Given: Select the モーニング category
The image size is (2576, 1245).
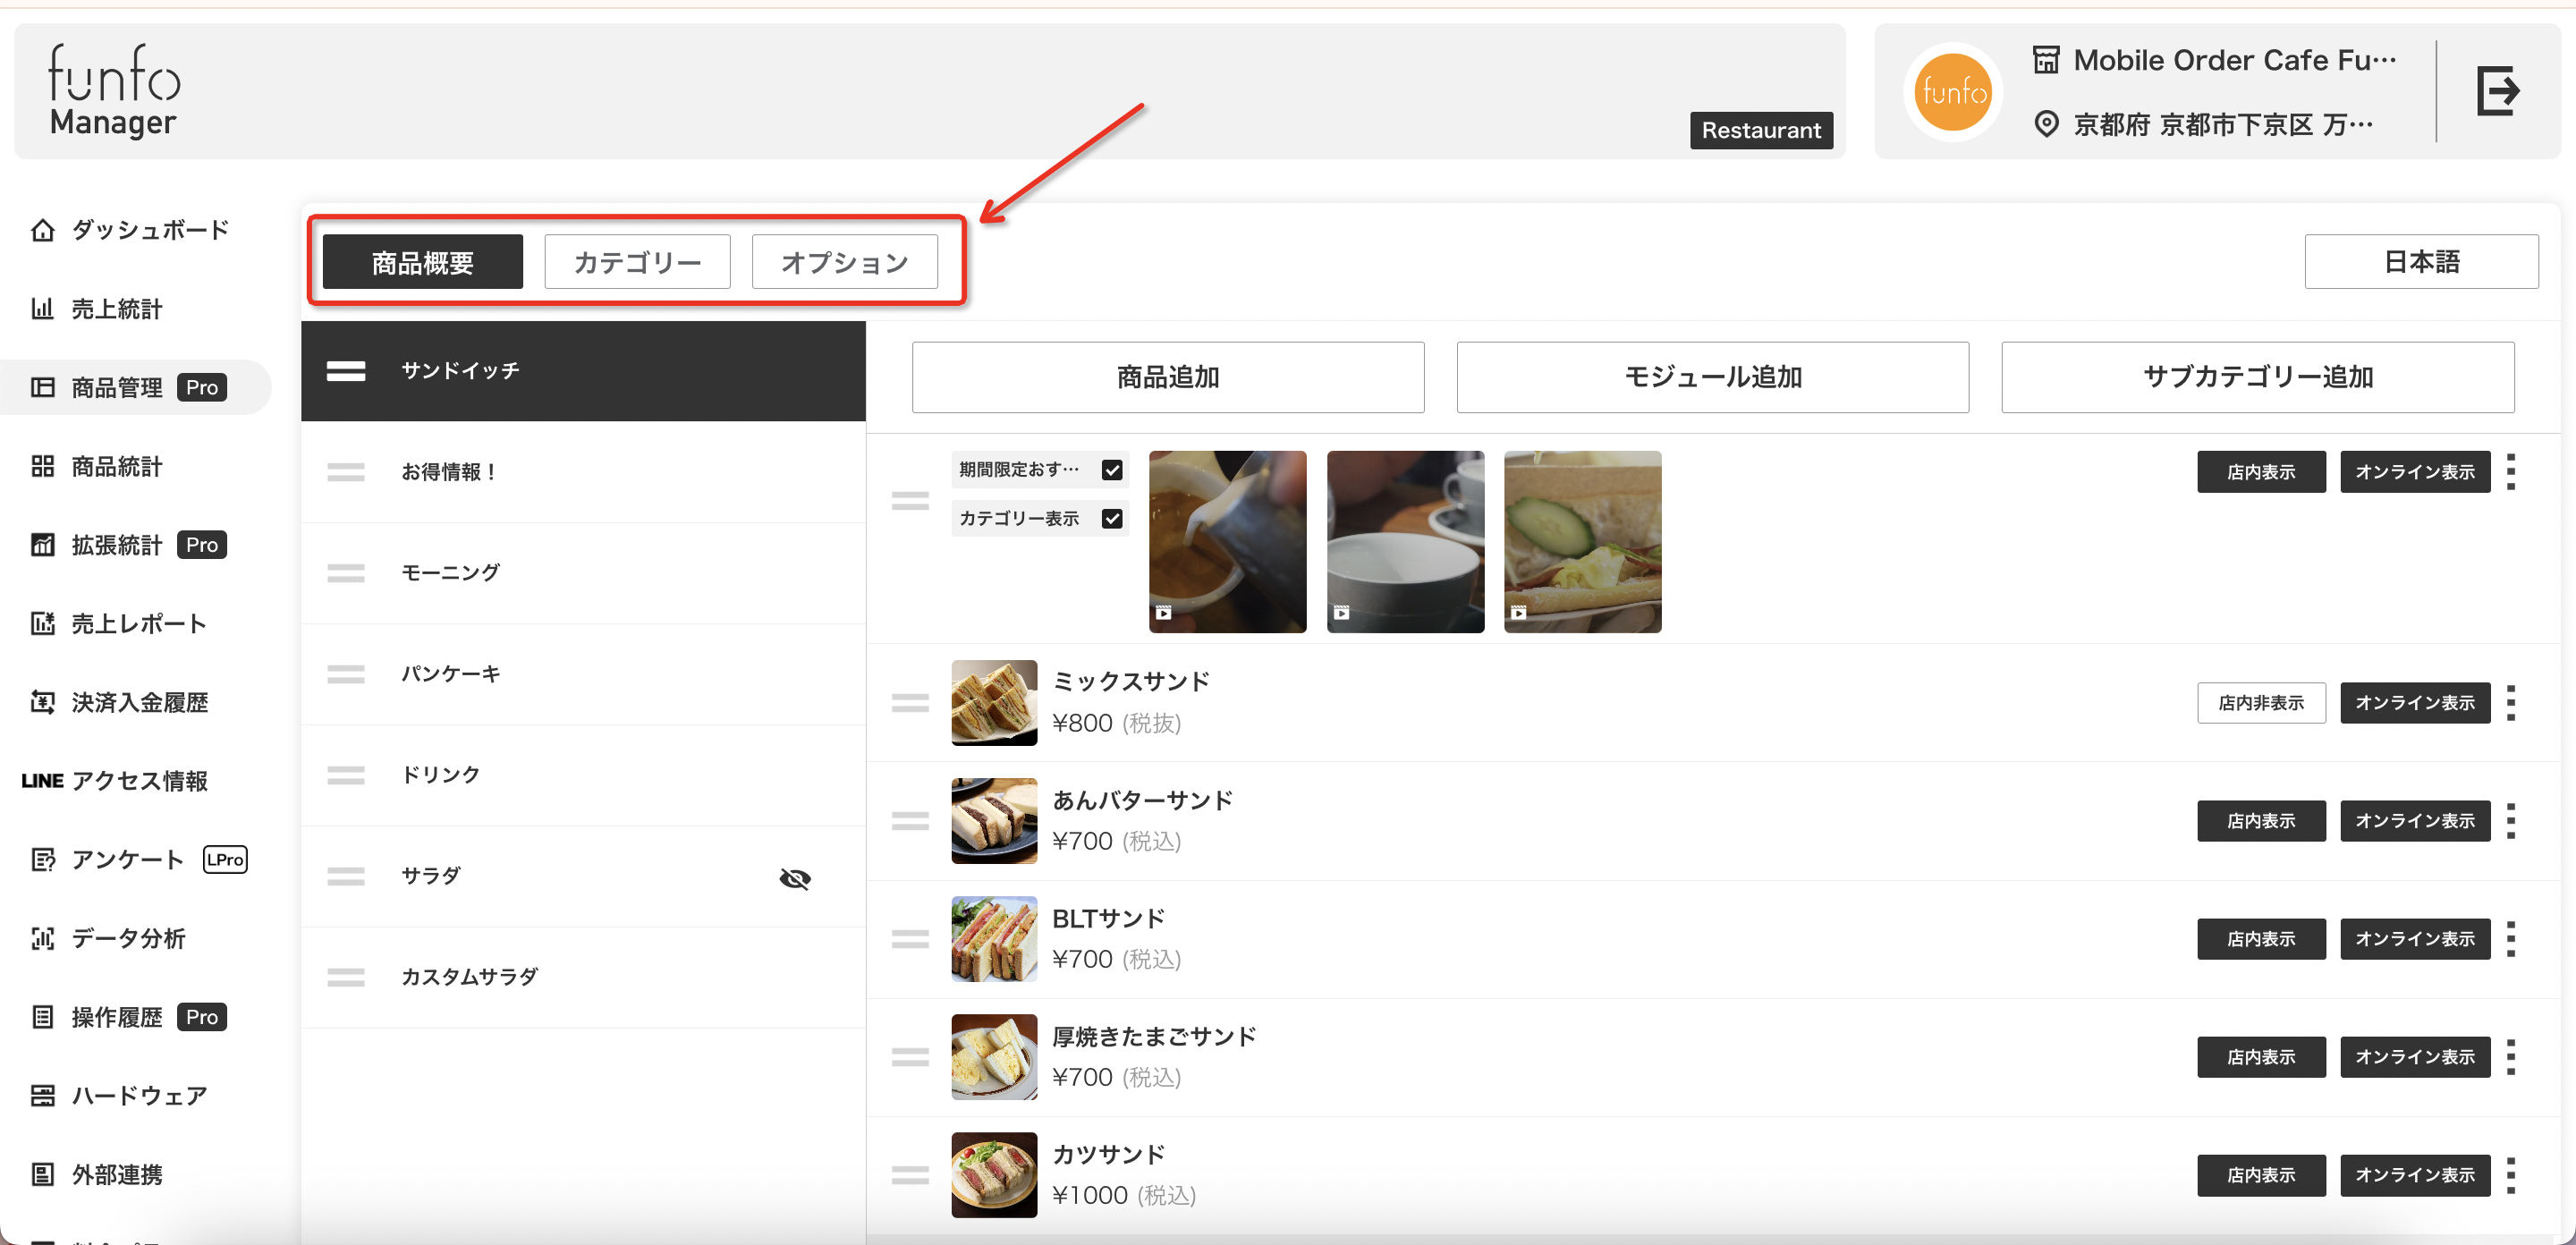Looking at the screenshot, I should (583, 573).
